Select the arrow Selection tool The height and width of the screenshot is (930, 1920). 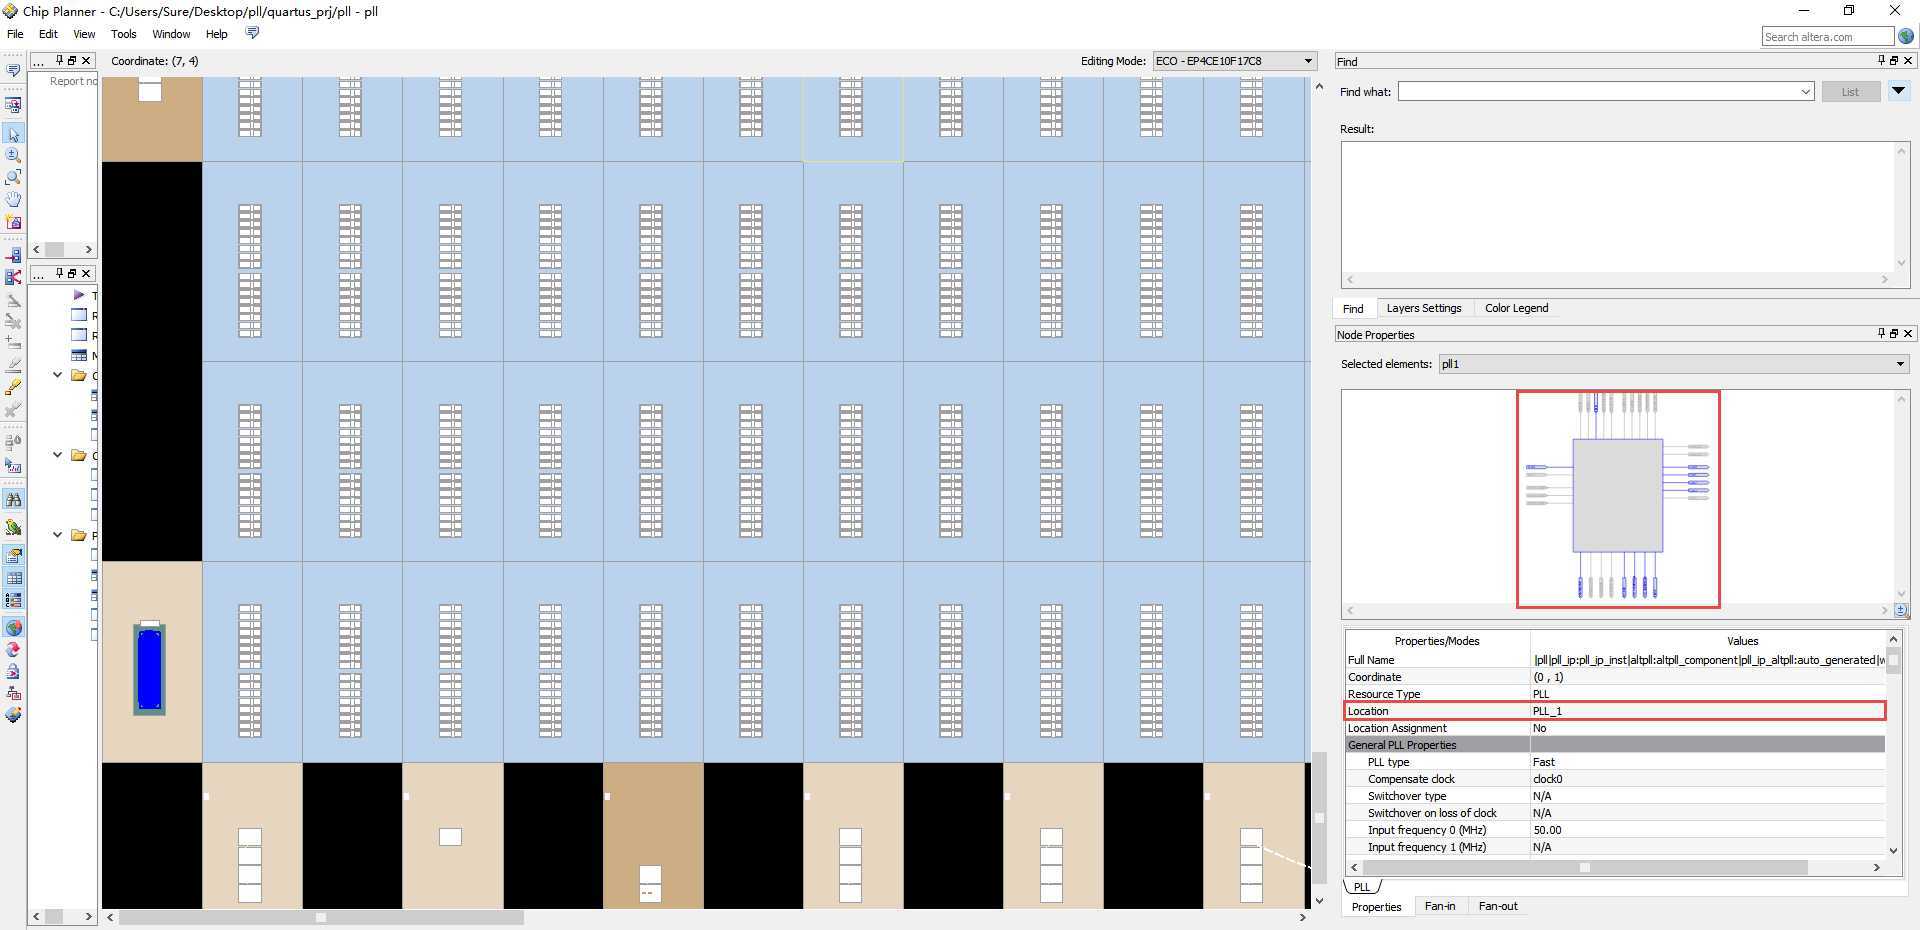click(13, 134)
